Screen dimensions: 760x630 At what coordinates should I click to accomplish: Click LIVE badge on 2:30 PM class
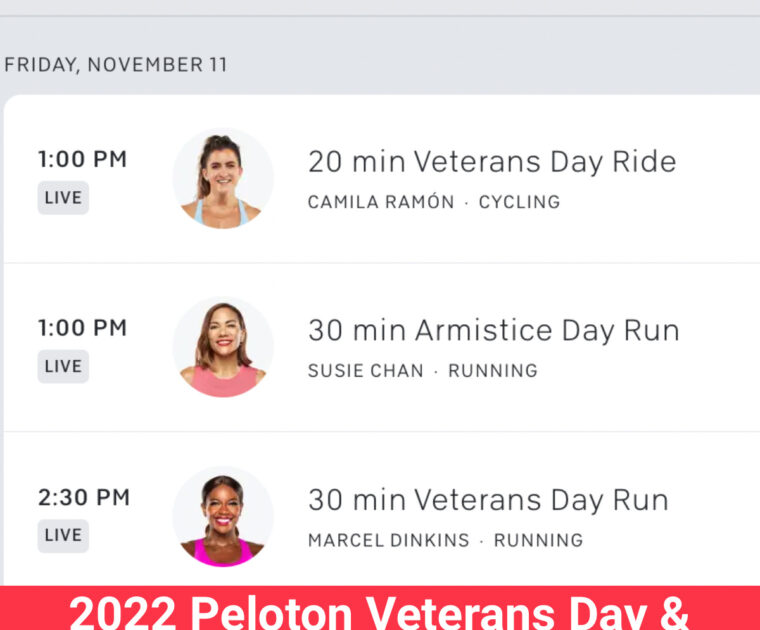click(63, 535)
